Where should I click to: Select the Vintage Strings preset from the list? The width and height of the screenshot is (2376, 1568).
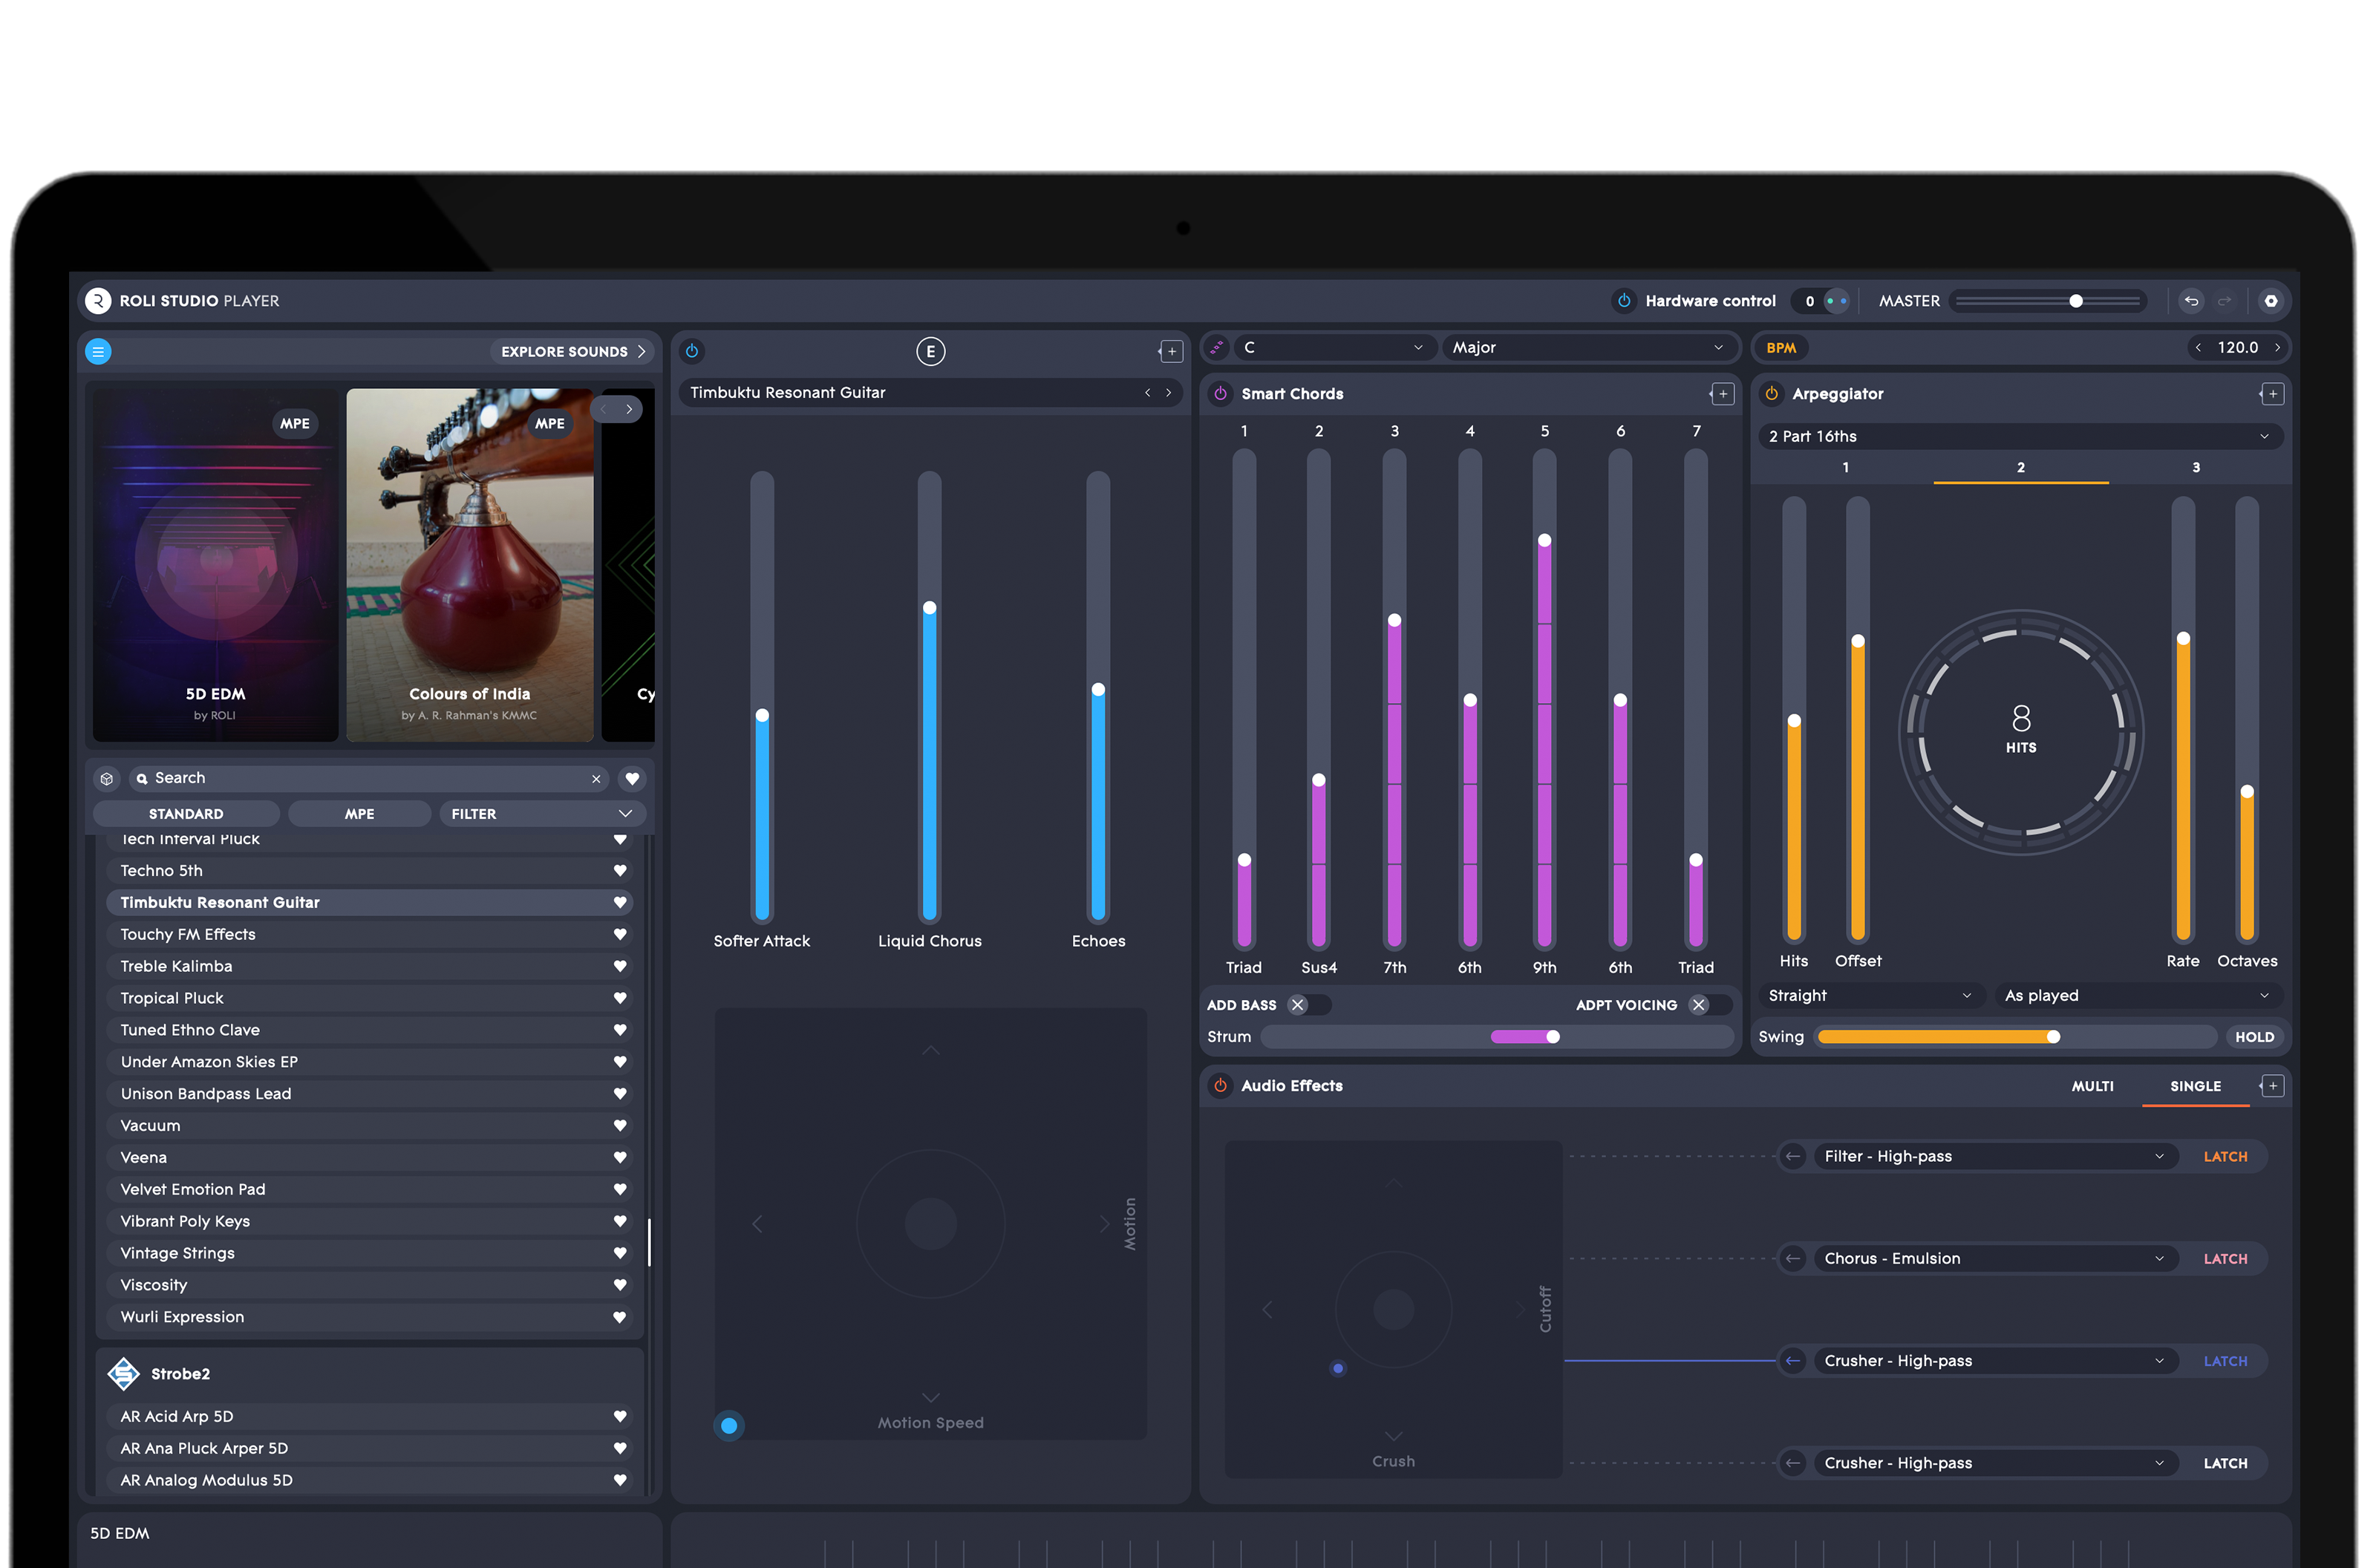pos(177,1252)
